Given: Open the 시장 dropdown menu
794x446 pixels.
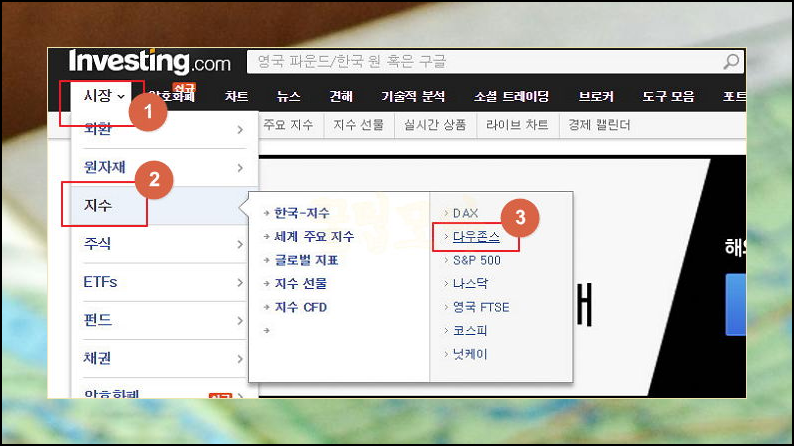Looking at the screenshot, I should pos(104,95).
